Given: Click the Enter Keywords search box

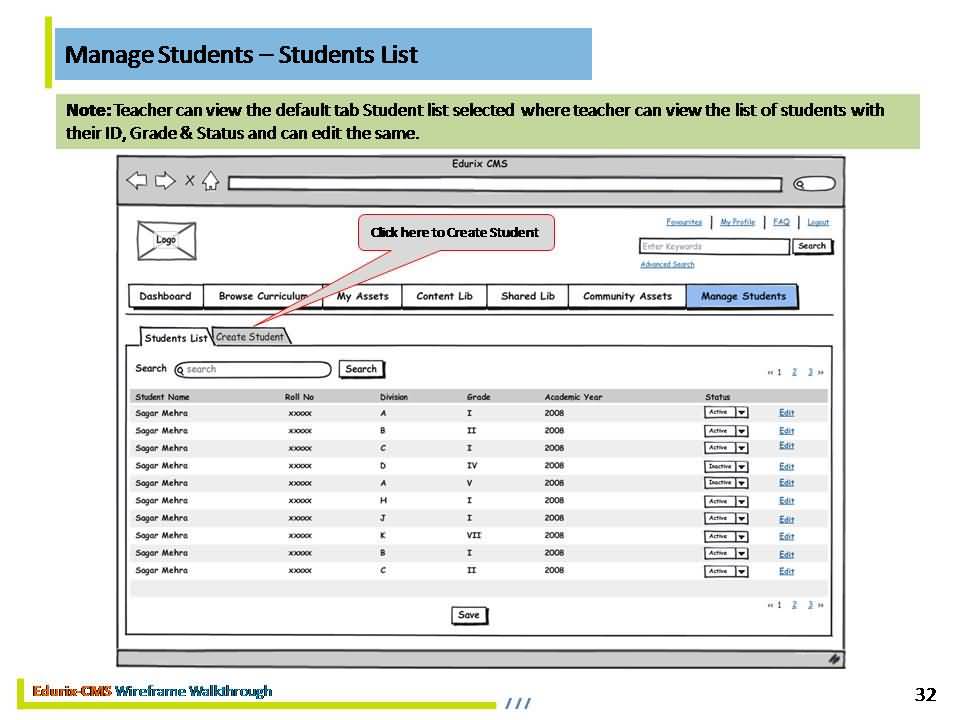Looking at the screenshot, I should [714, 247].
